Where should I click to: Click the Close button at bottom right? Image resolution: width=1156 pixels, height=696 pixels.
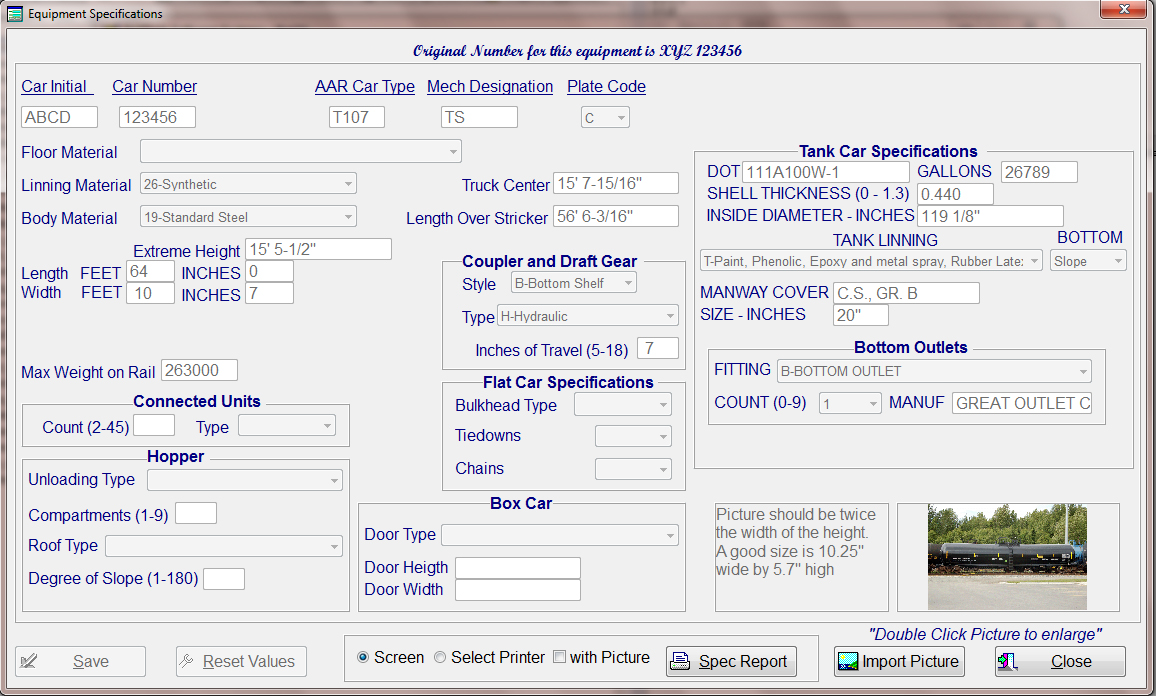click(x=1060, y=661)
